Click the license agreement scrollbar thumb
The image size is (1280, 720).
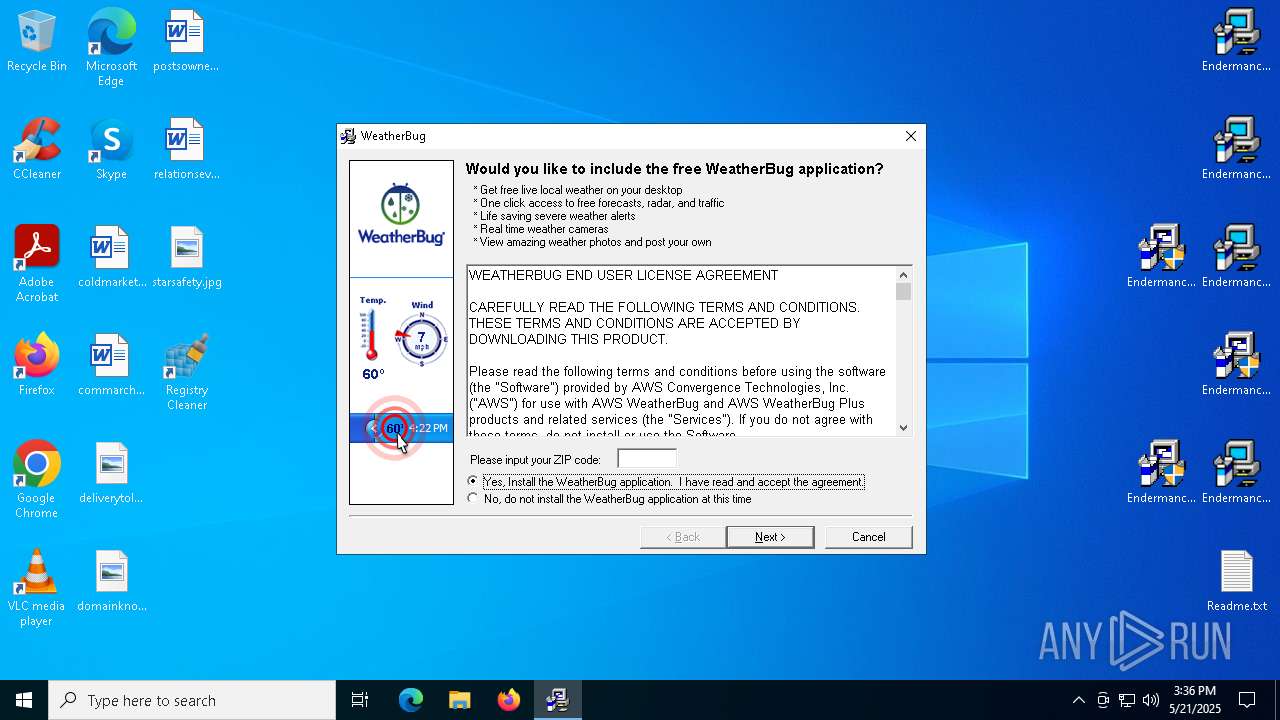point(903,292)
